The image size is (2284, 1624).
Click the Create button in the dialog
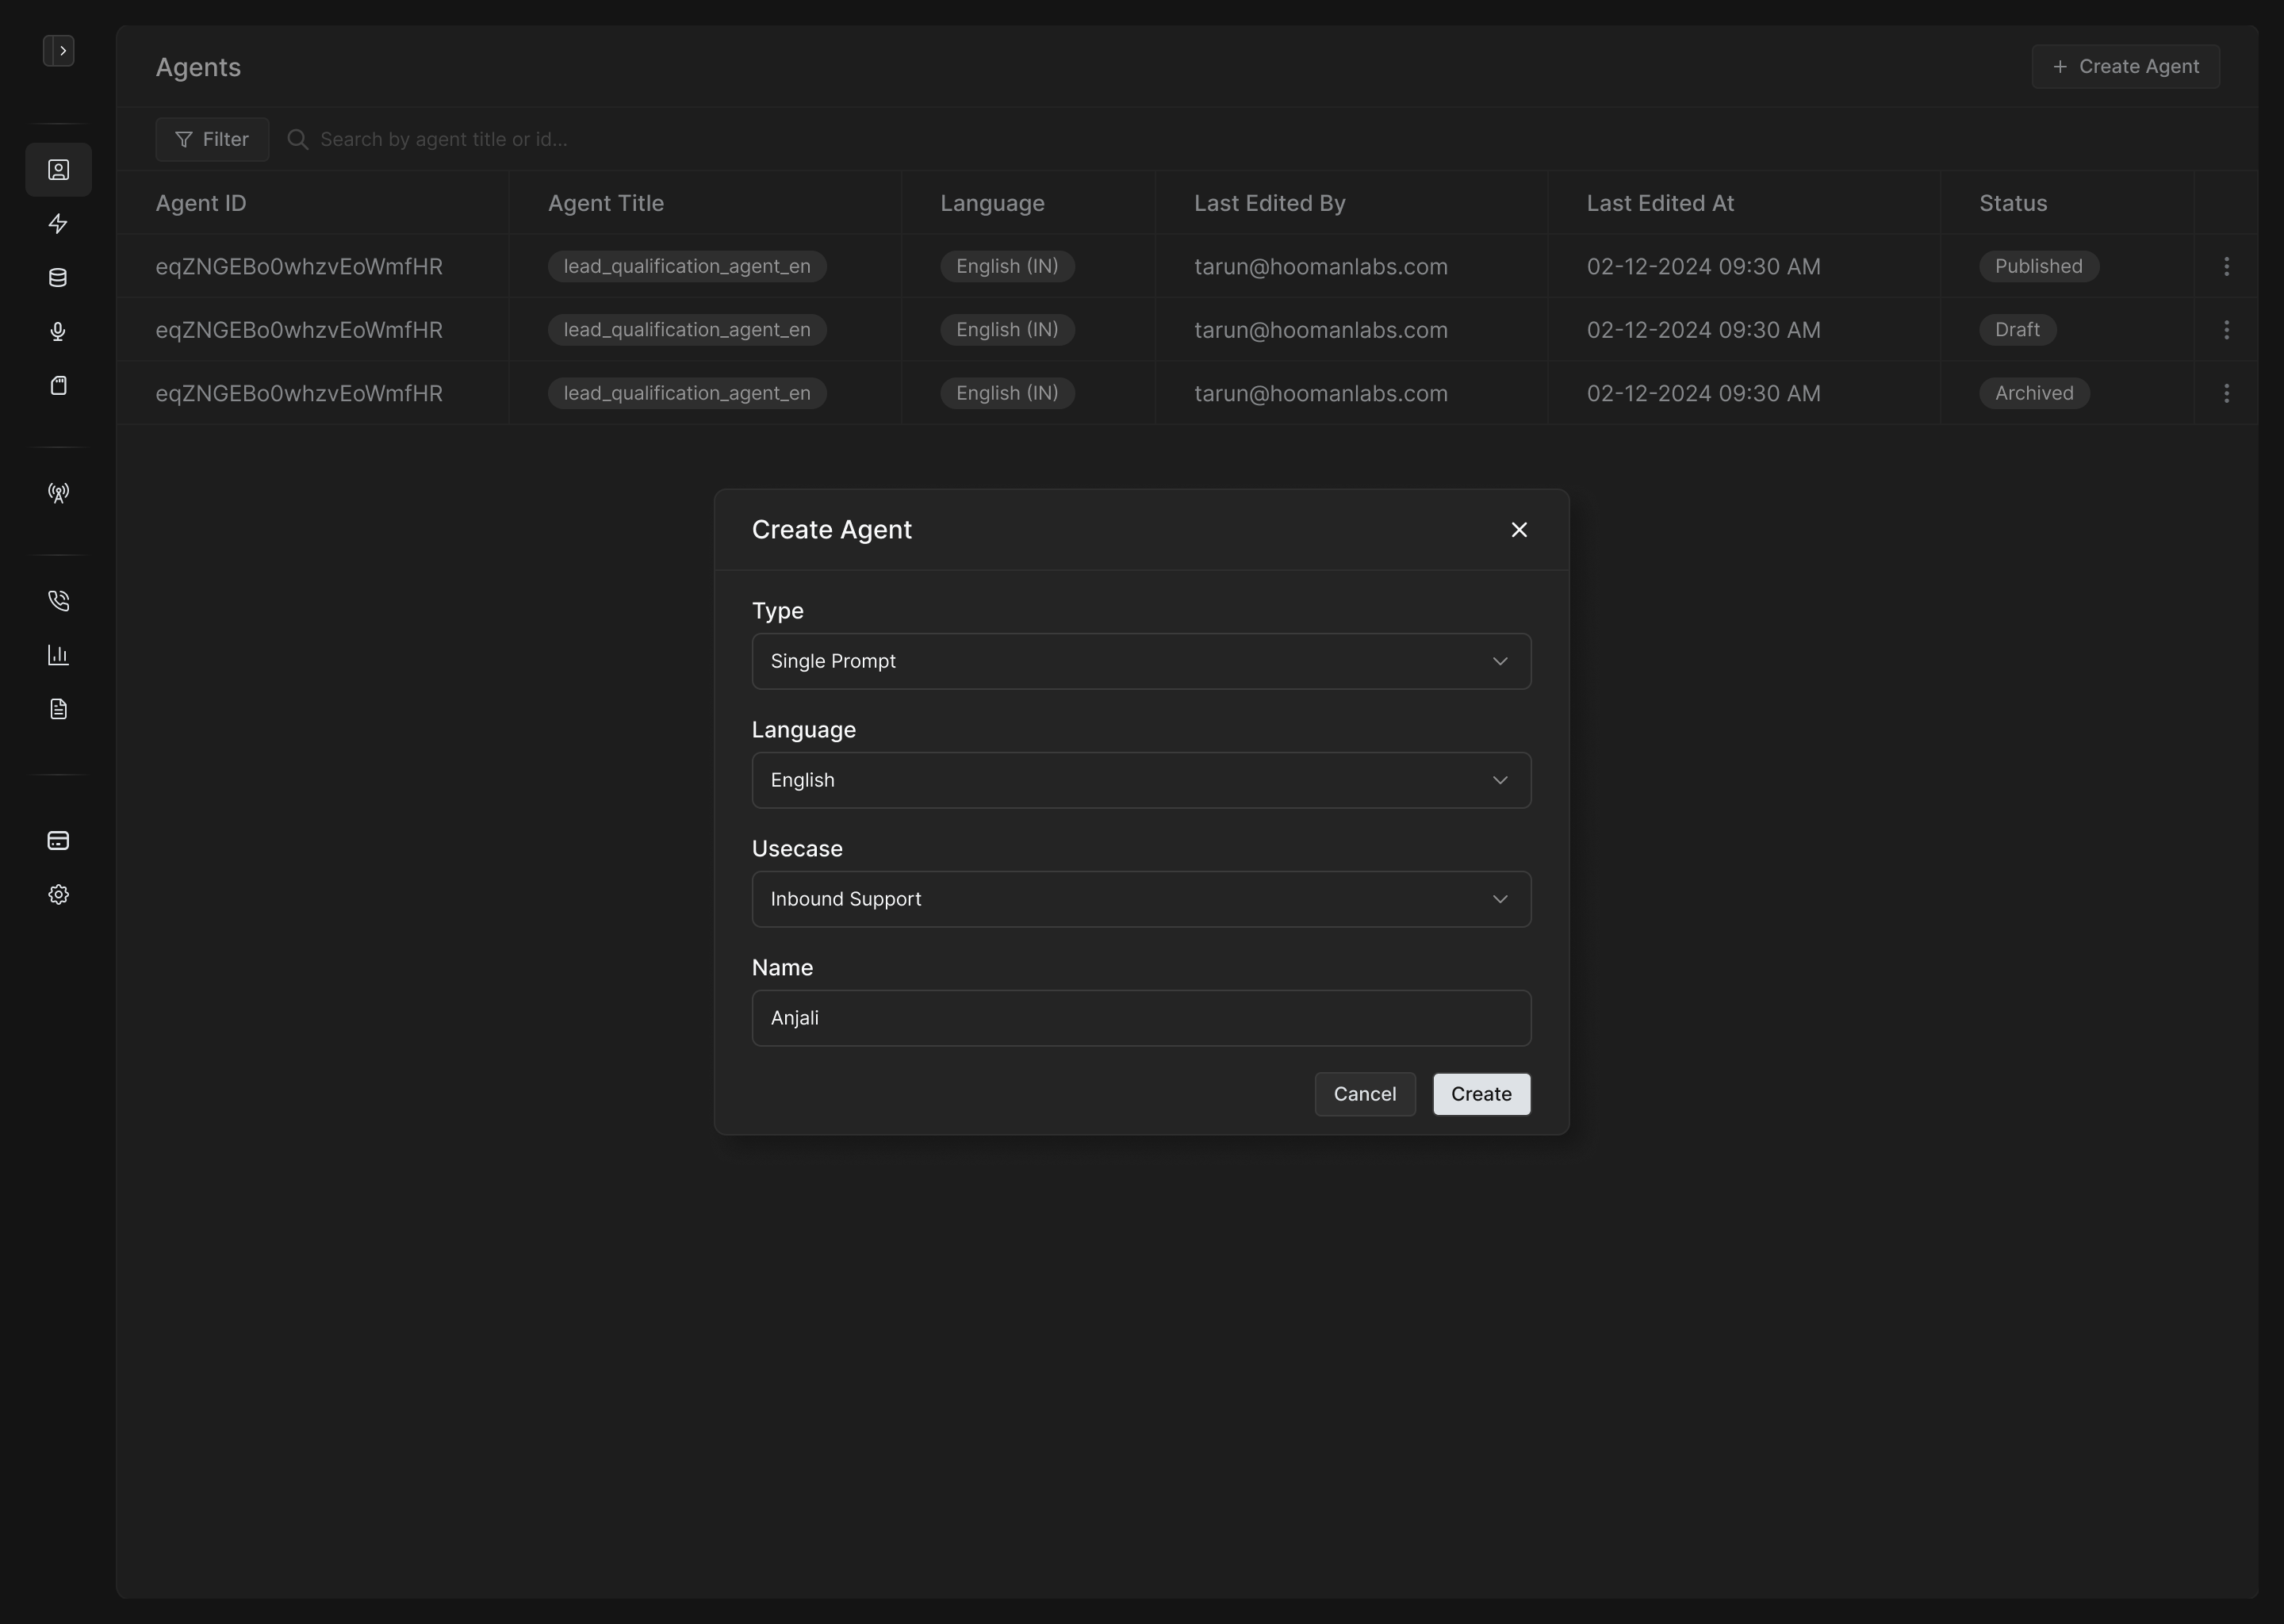pyautogui.click(x=1481, y=1094)
